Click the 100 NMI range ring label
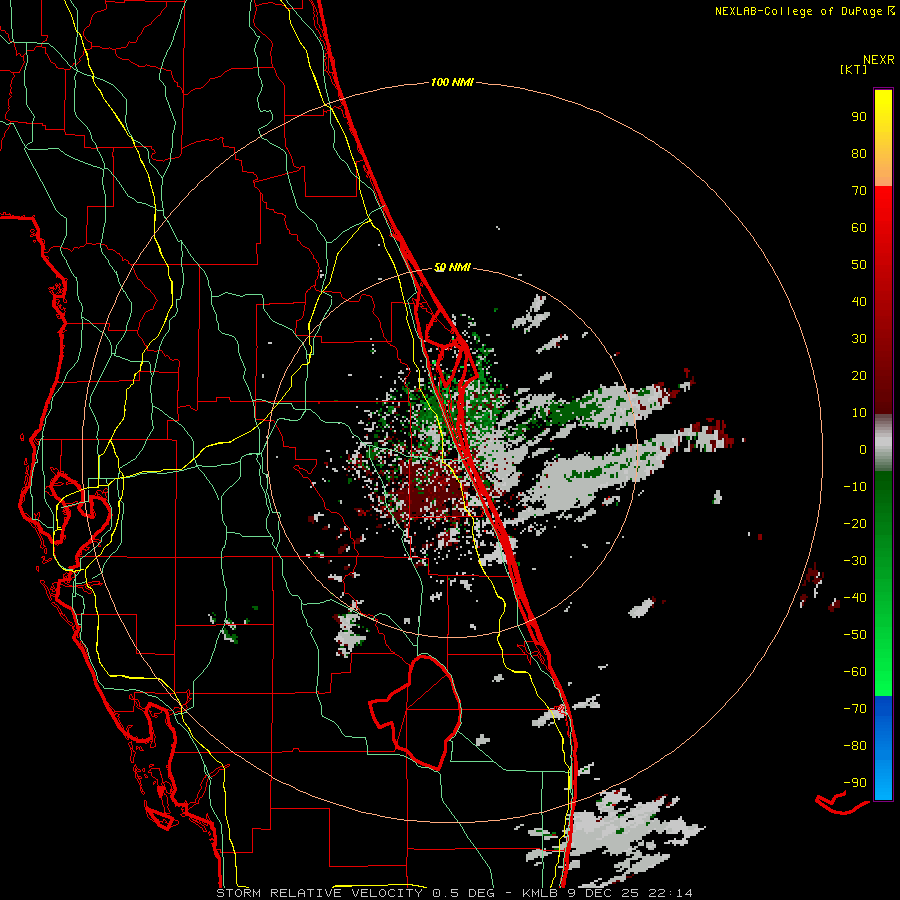The height and width of the screenshot is (900, 900). pos(452,82)
